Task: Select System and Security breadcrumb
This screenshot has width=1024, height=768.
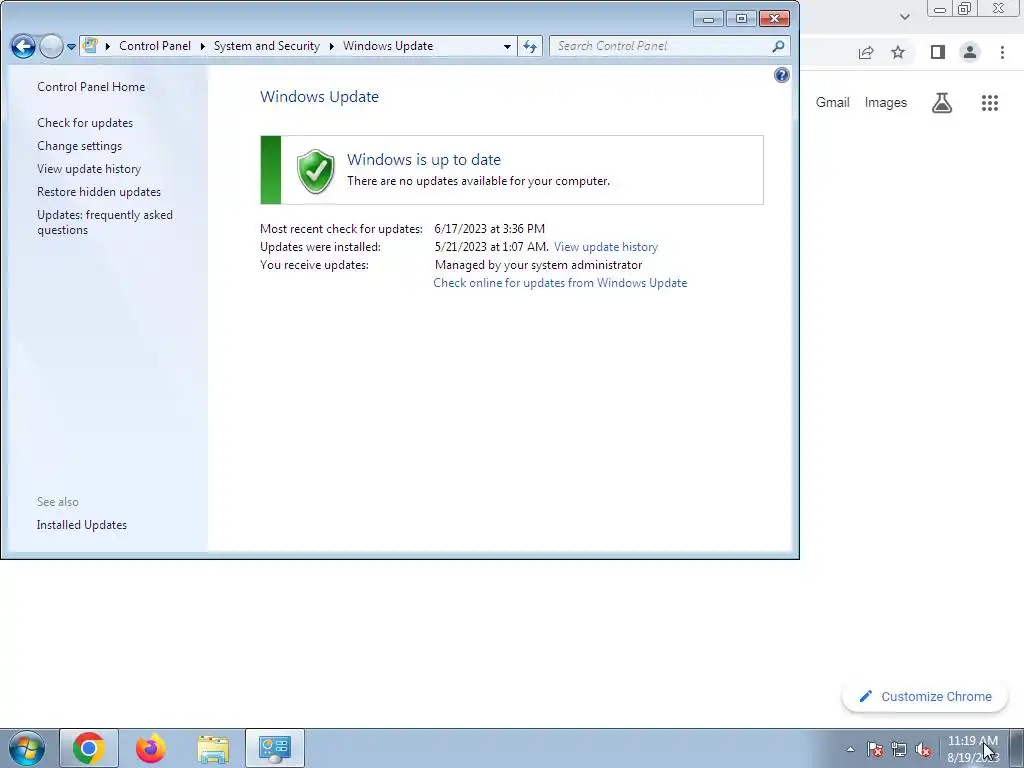Action: coord(266,46)
